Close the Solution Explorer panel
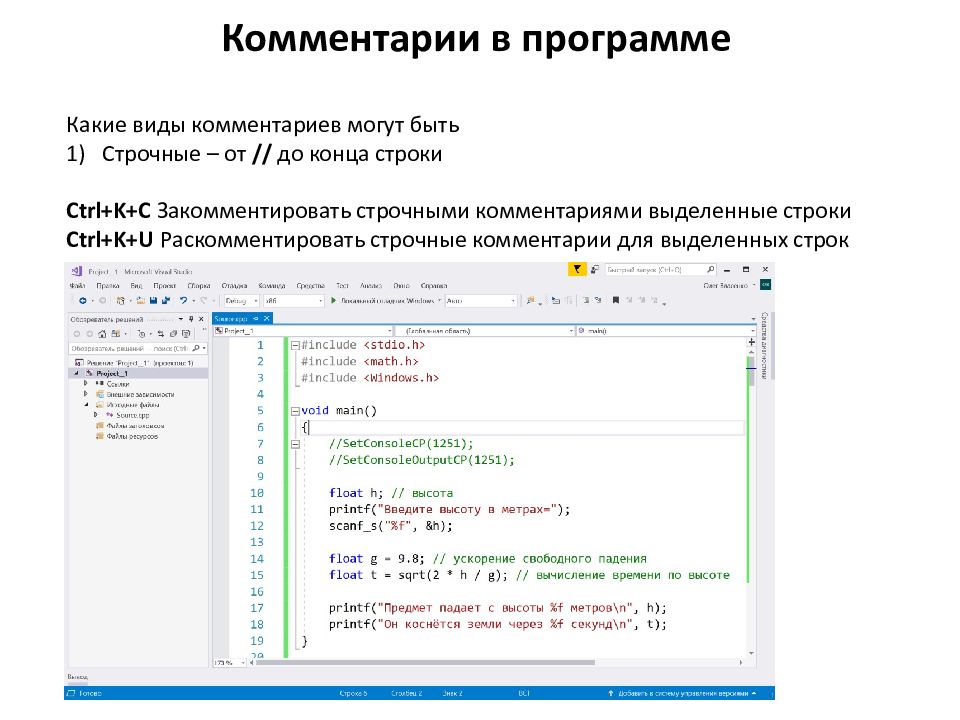Viewport: 960px width, 720px height. [201, 319]
